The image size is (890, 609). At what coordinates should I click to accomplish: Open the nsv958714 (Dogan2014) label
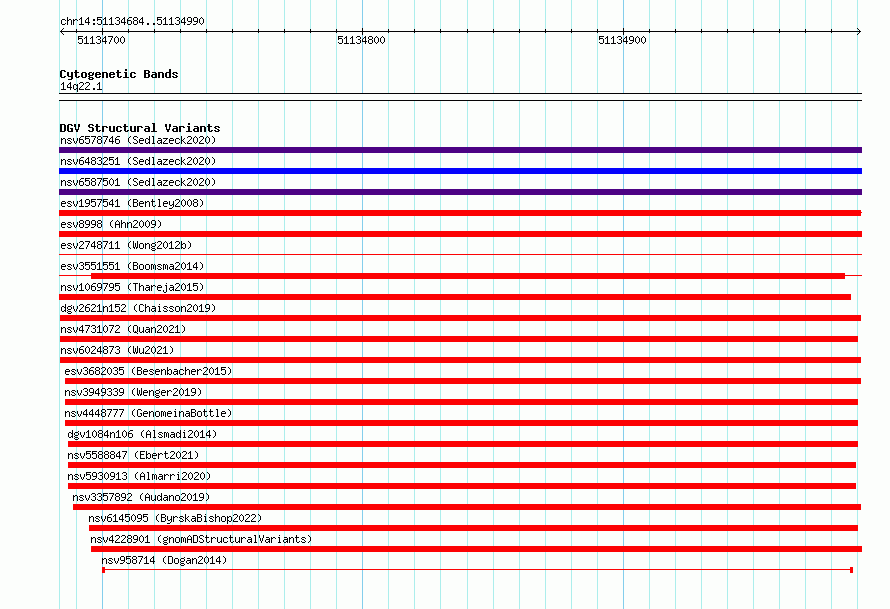click(164, 560)
